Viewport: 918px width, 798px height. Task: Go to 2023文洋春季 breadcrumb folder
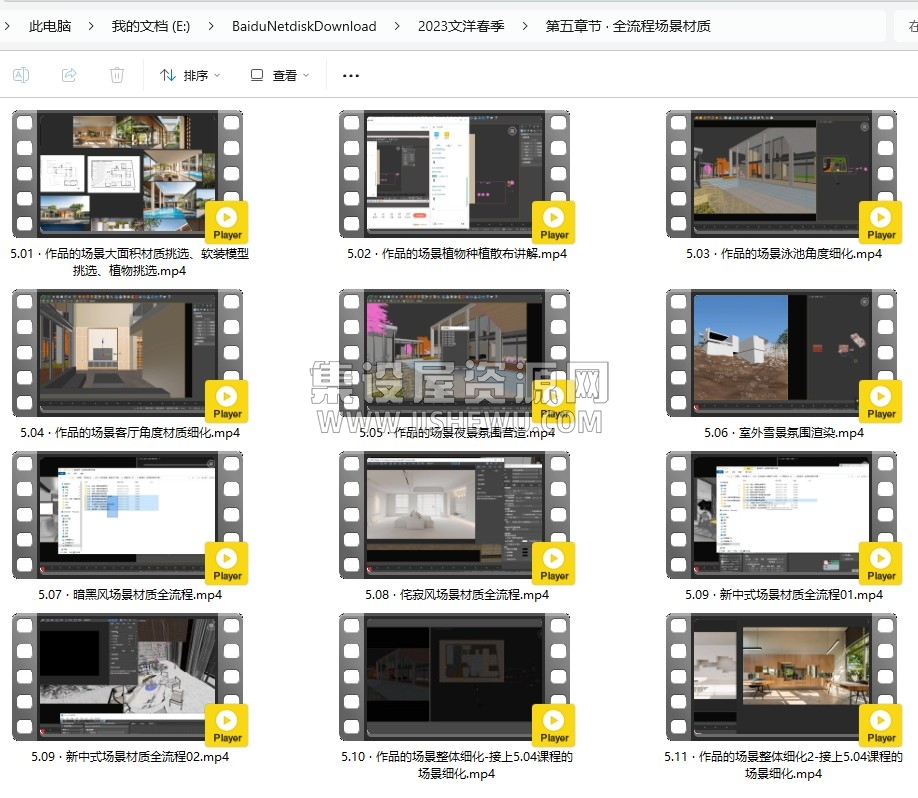461,26
